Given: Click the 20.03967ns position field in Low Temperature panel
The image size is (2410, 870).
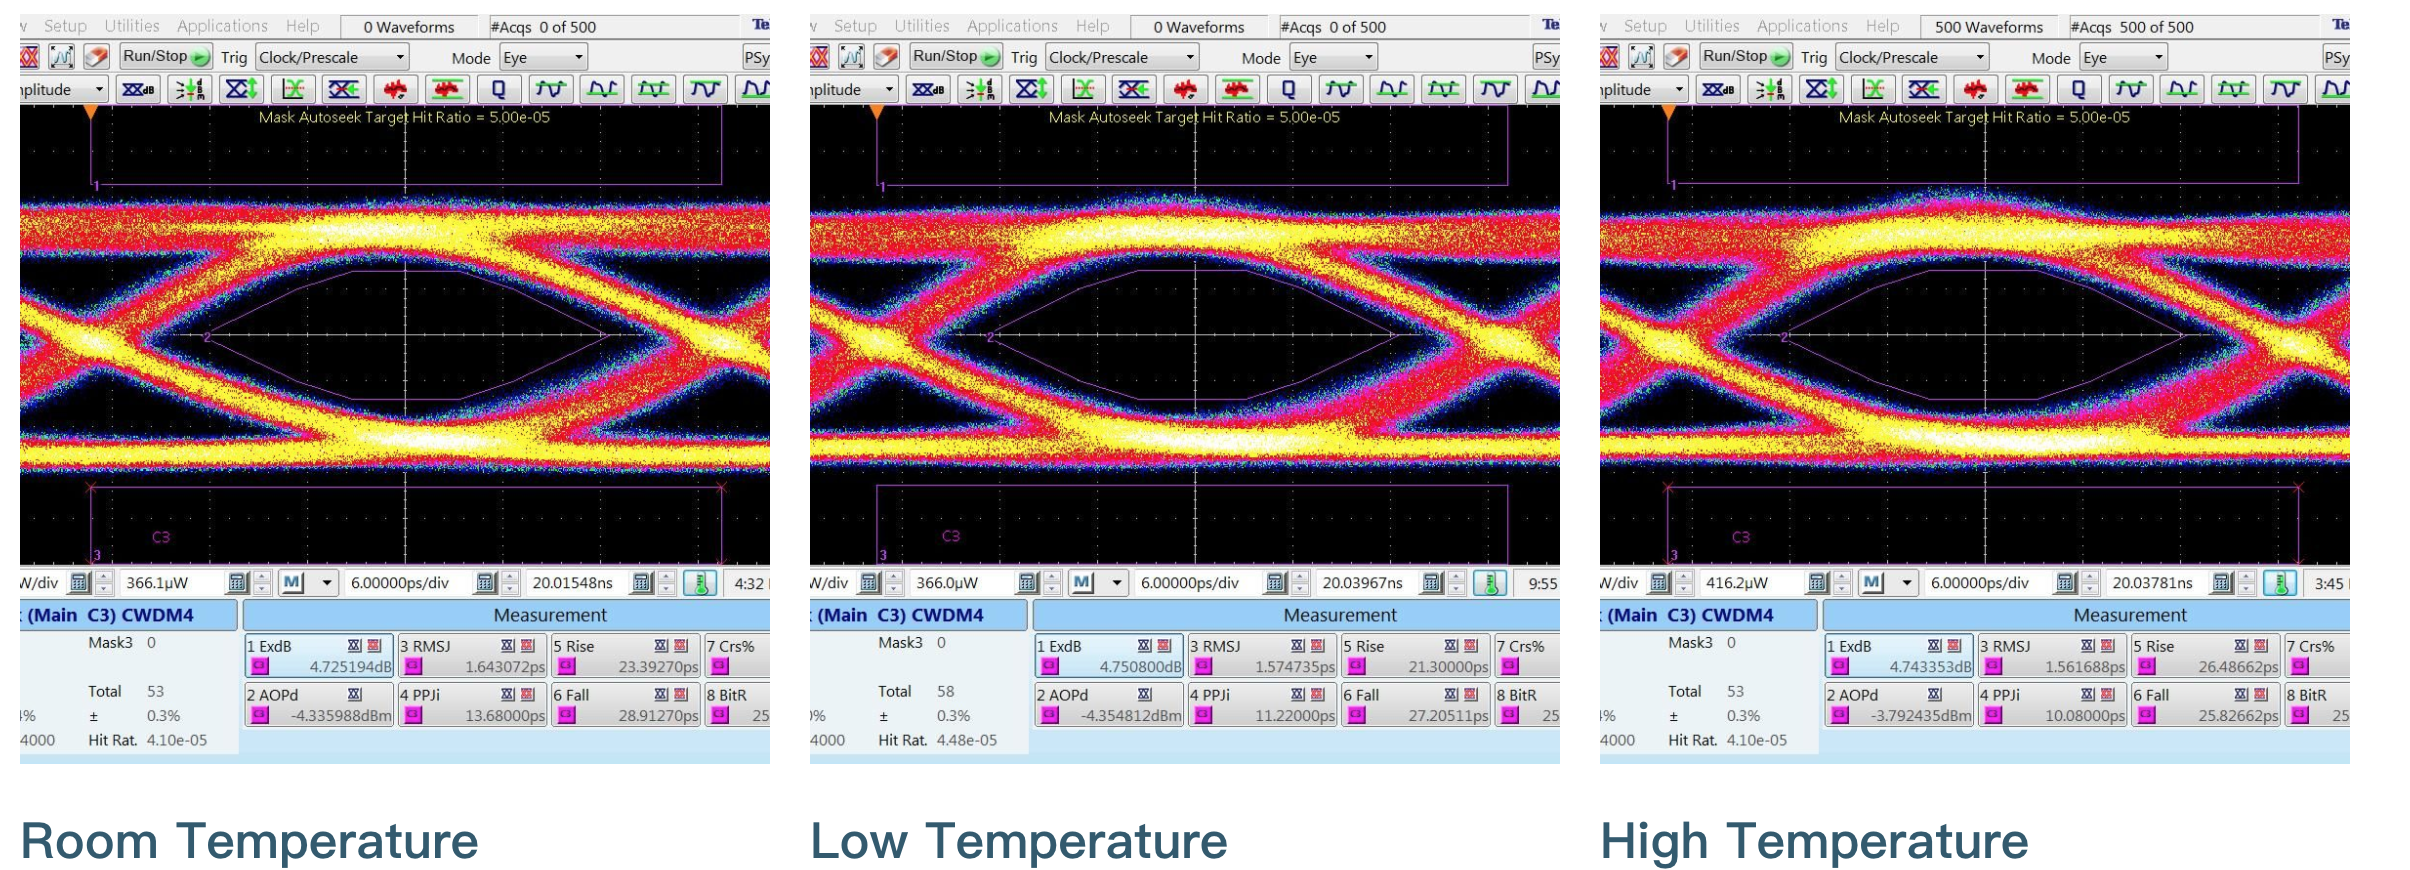Looking at the screenshot, I should tap(1368, 583).
